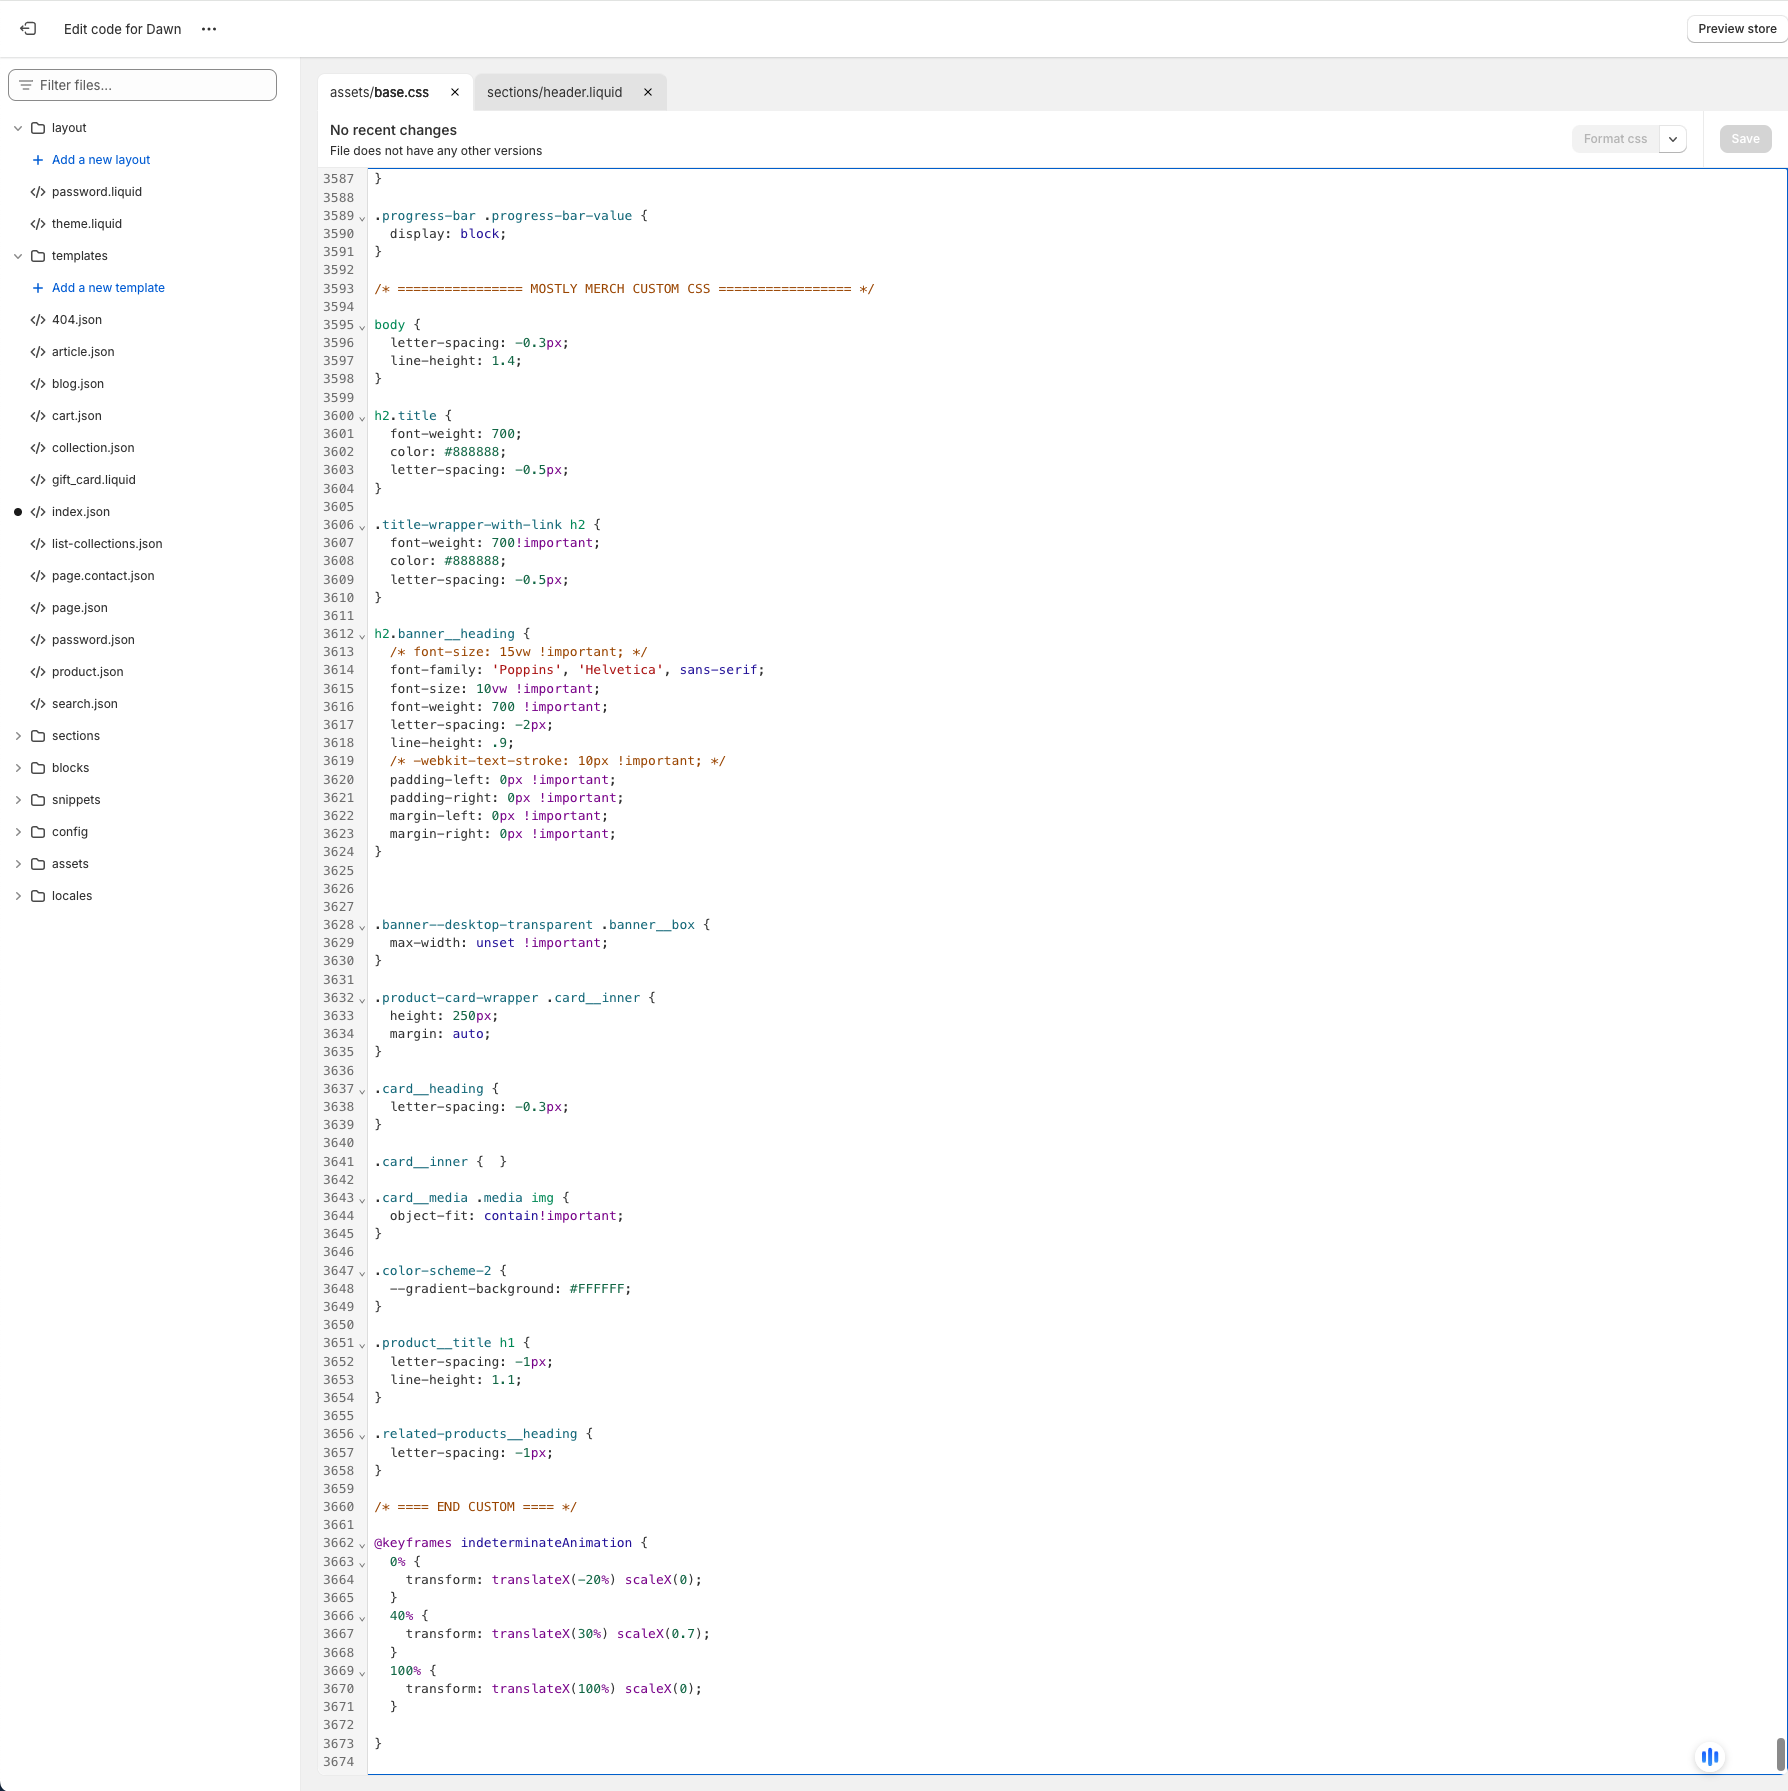The height and width of the screenshot is (1791, 1788).
Task: Click the Preview store button
Action: pos(1737,29)
